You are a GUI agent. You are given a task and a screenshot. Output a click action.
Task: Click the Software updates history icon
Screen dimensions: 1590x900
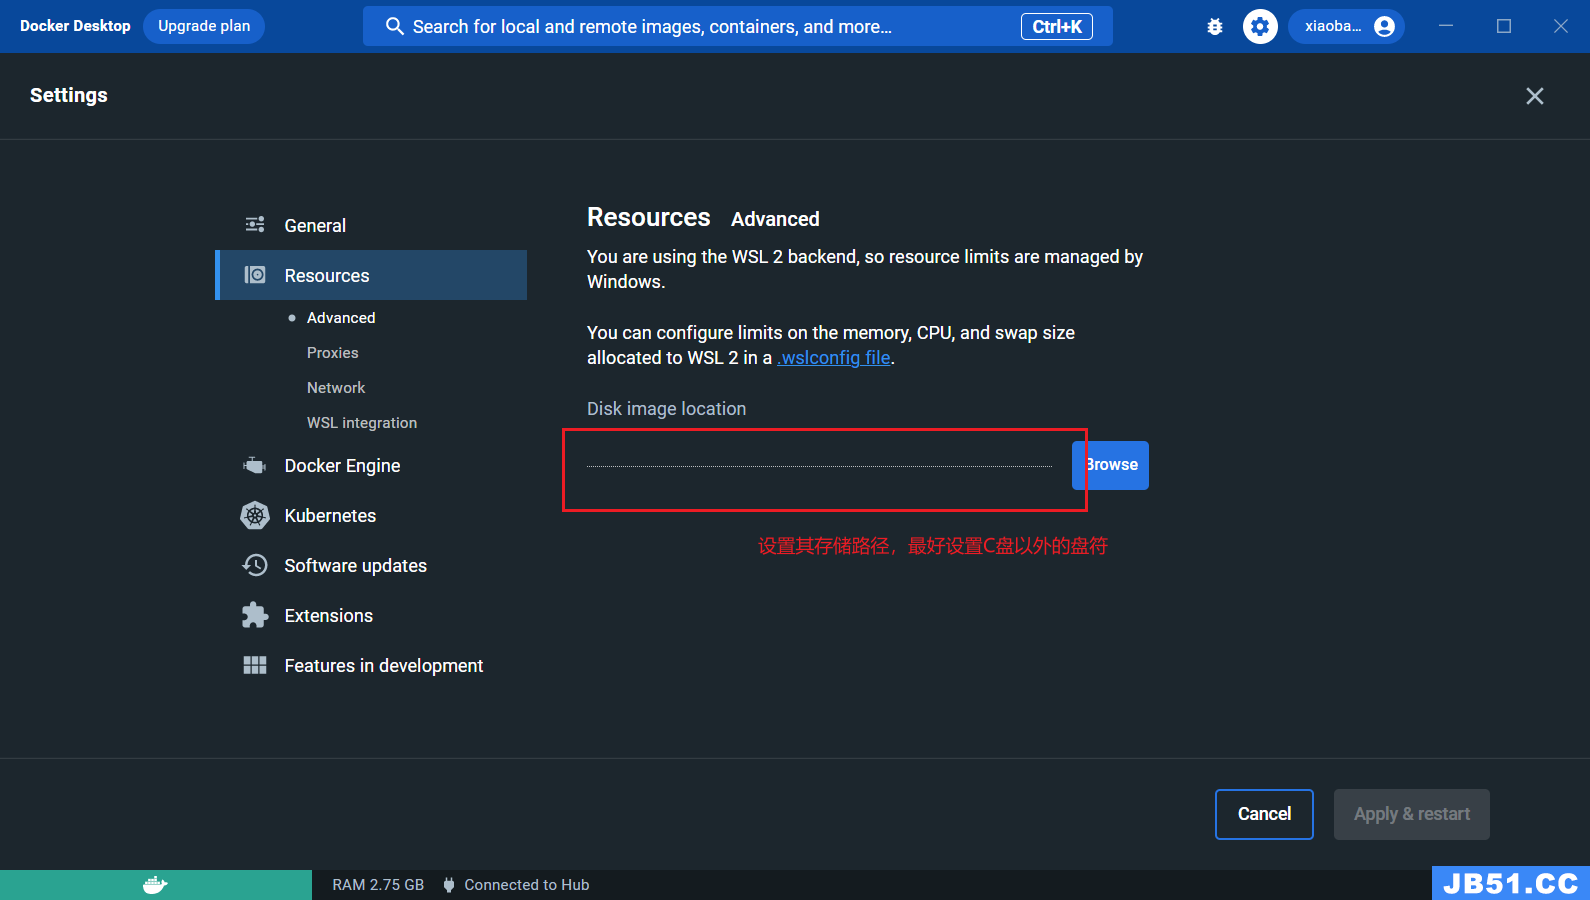255,565
